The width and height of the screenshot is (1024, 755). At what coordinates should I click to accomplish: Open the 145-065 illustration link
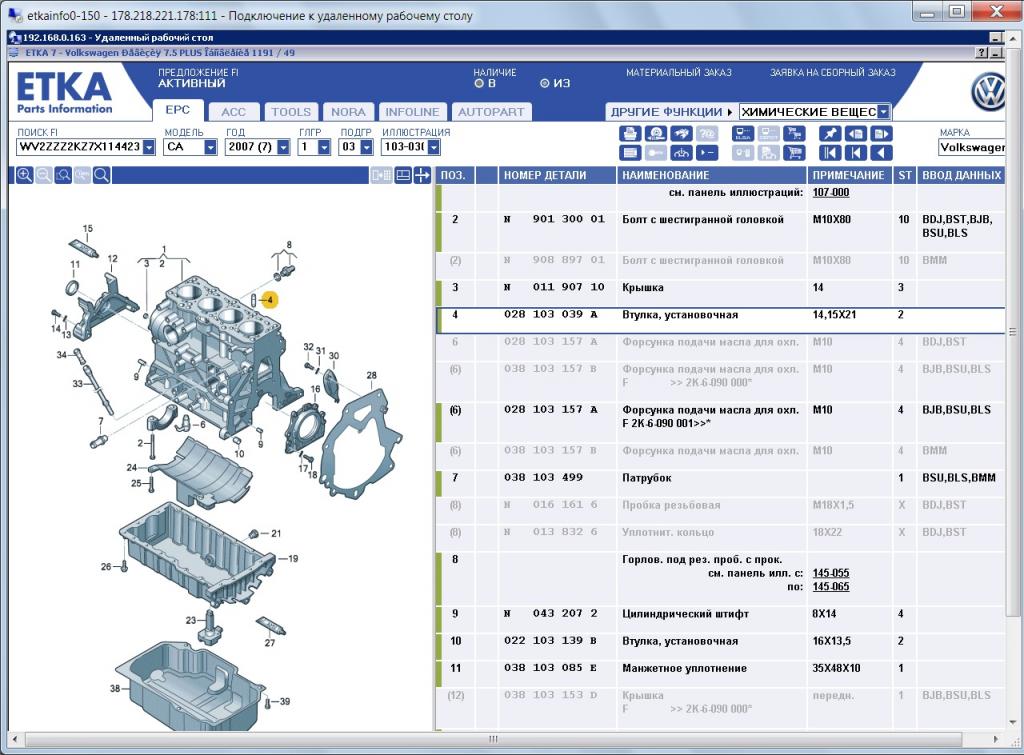831,586
